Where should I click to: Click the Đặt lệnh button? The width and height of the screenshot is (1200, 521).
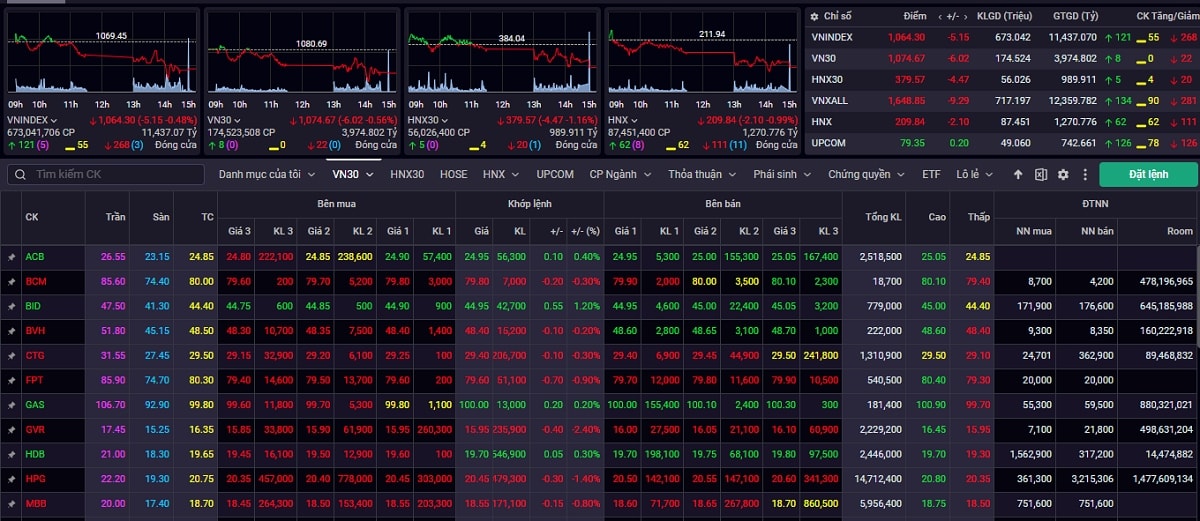click(1148, 174)
